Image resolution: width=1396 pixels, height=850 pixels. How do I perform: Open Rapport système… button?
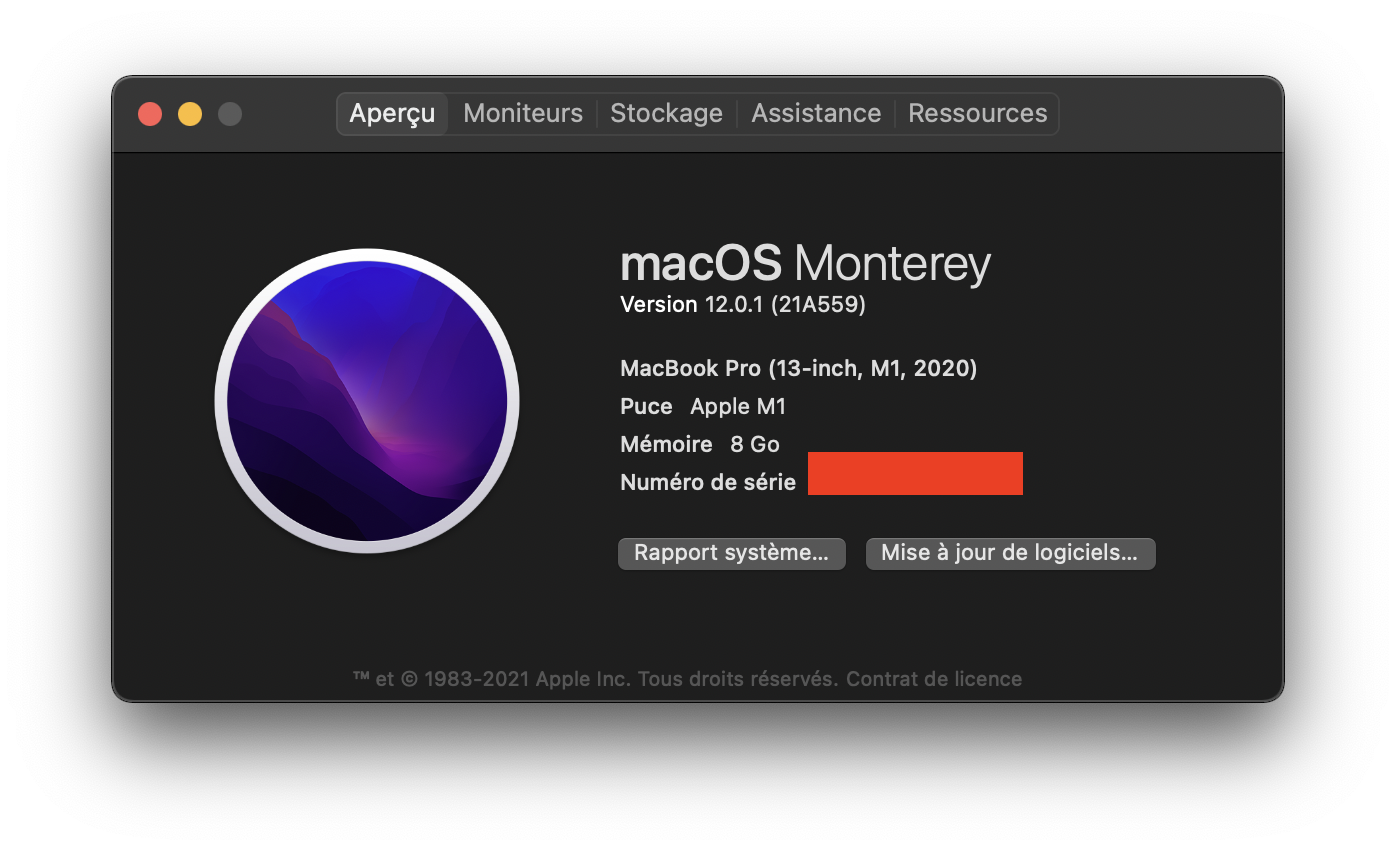pyautogui.click(x=731, y=553)
